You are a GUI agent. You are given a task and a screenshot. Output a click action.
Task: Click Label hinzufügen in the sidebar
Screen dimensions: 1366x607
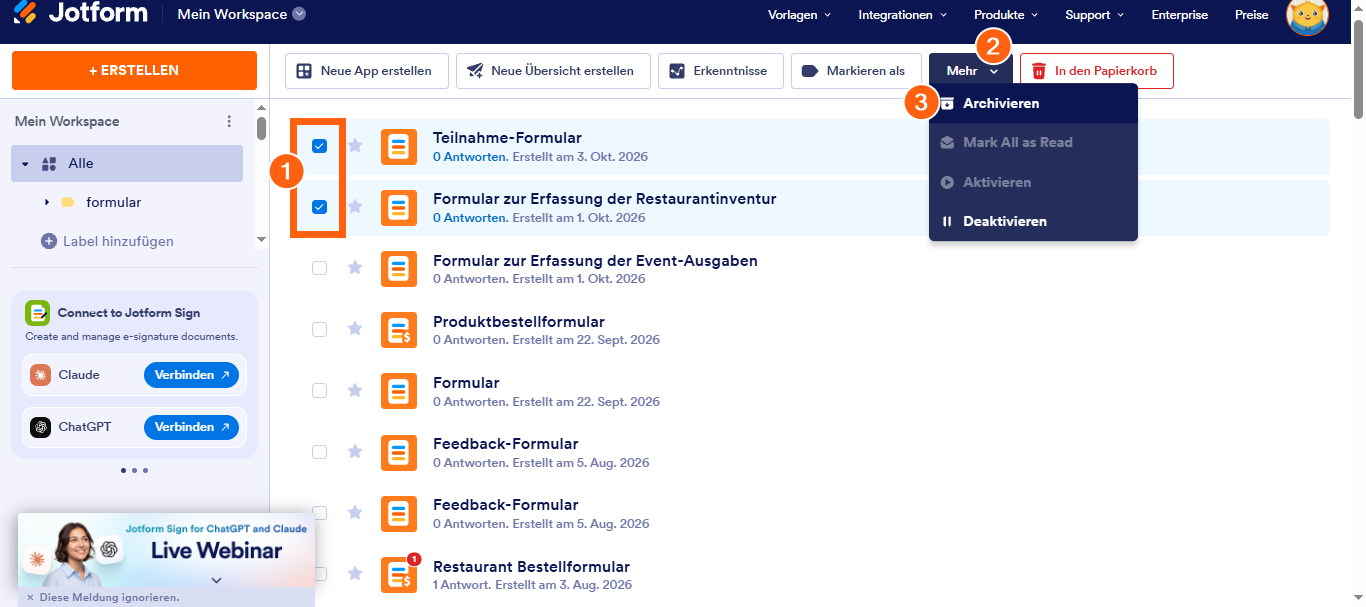[x=107, y=241]
